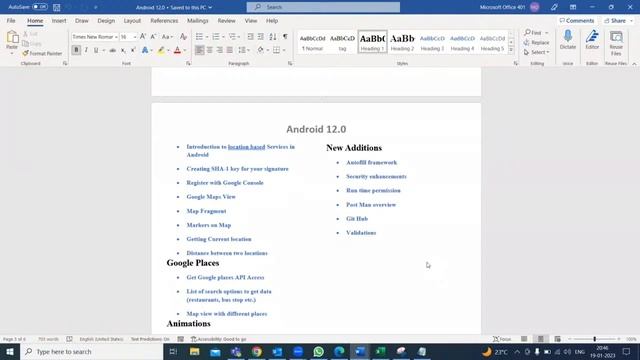Open Chrome from the taskbar
640x360 pixels.
256,351
